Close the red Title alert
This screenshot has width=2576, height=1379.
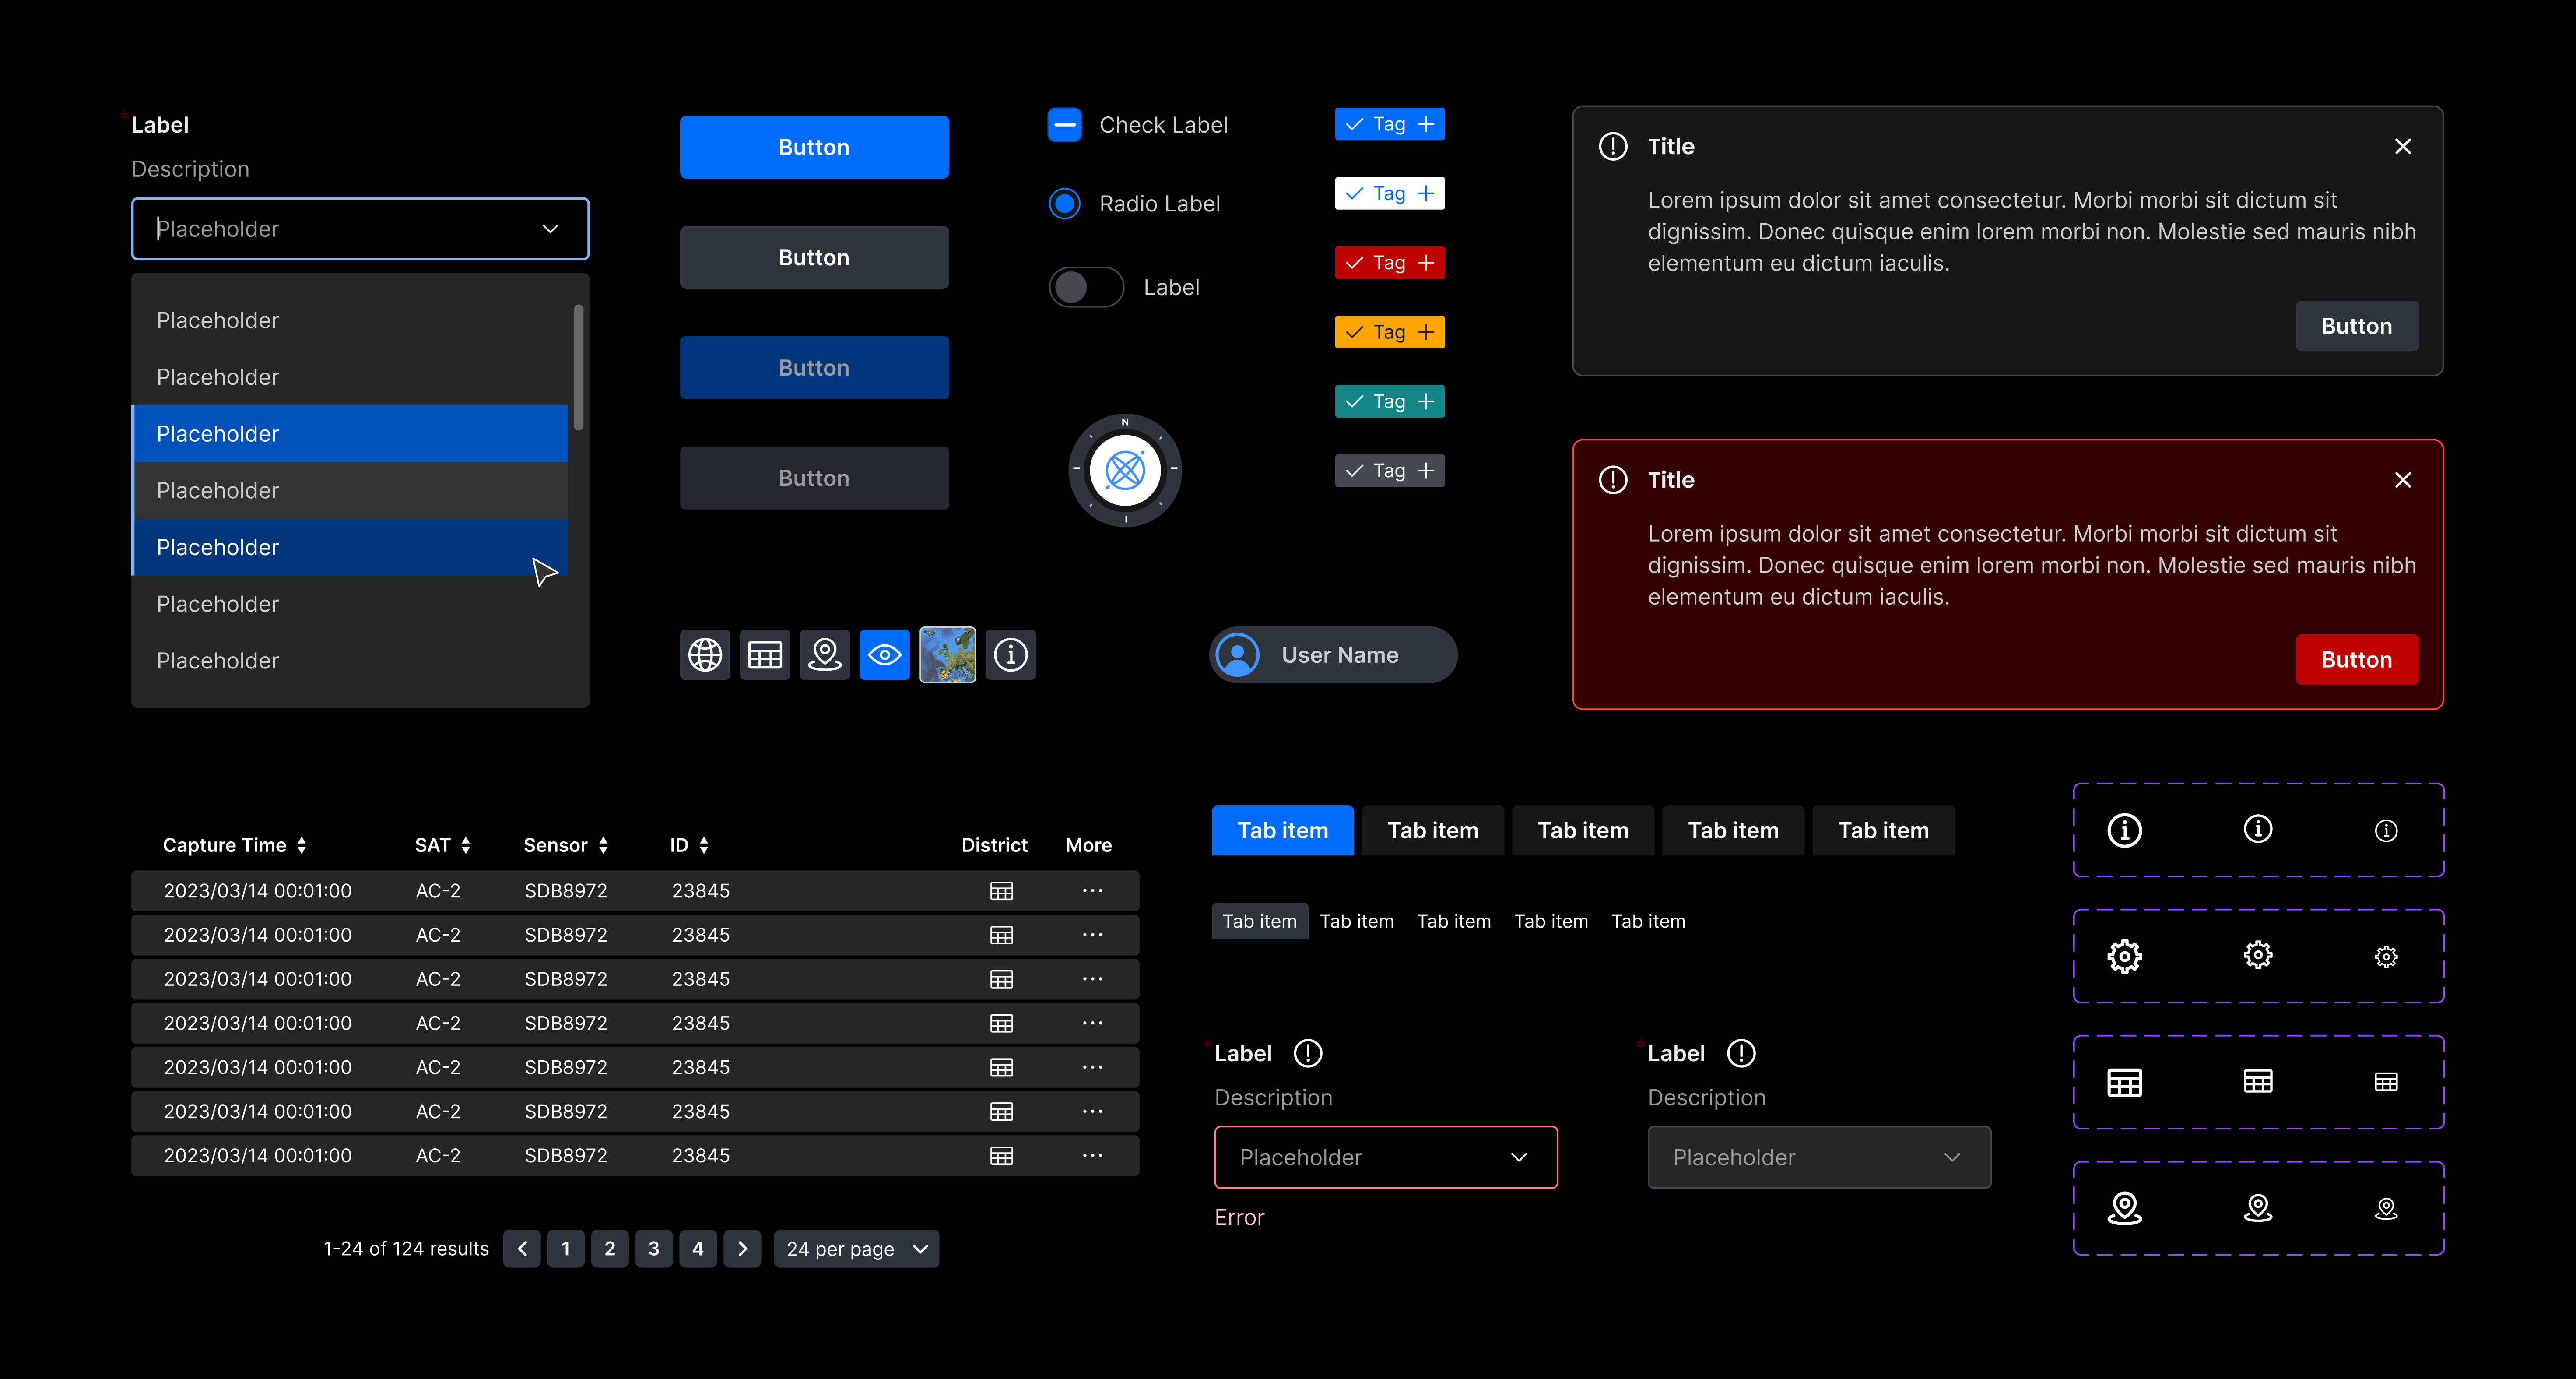[2403, 480]
